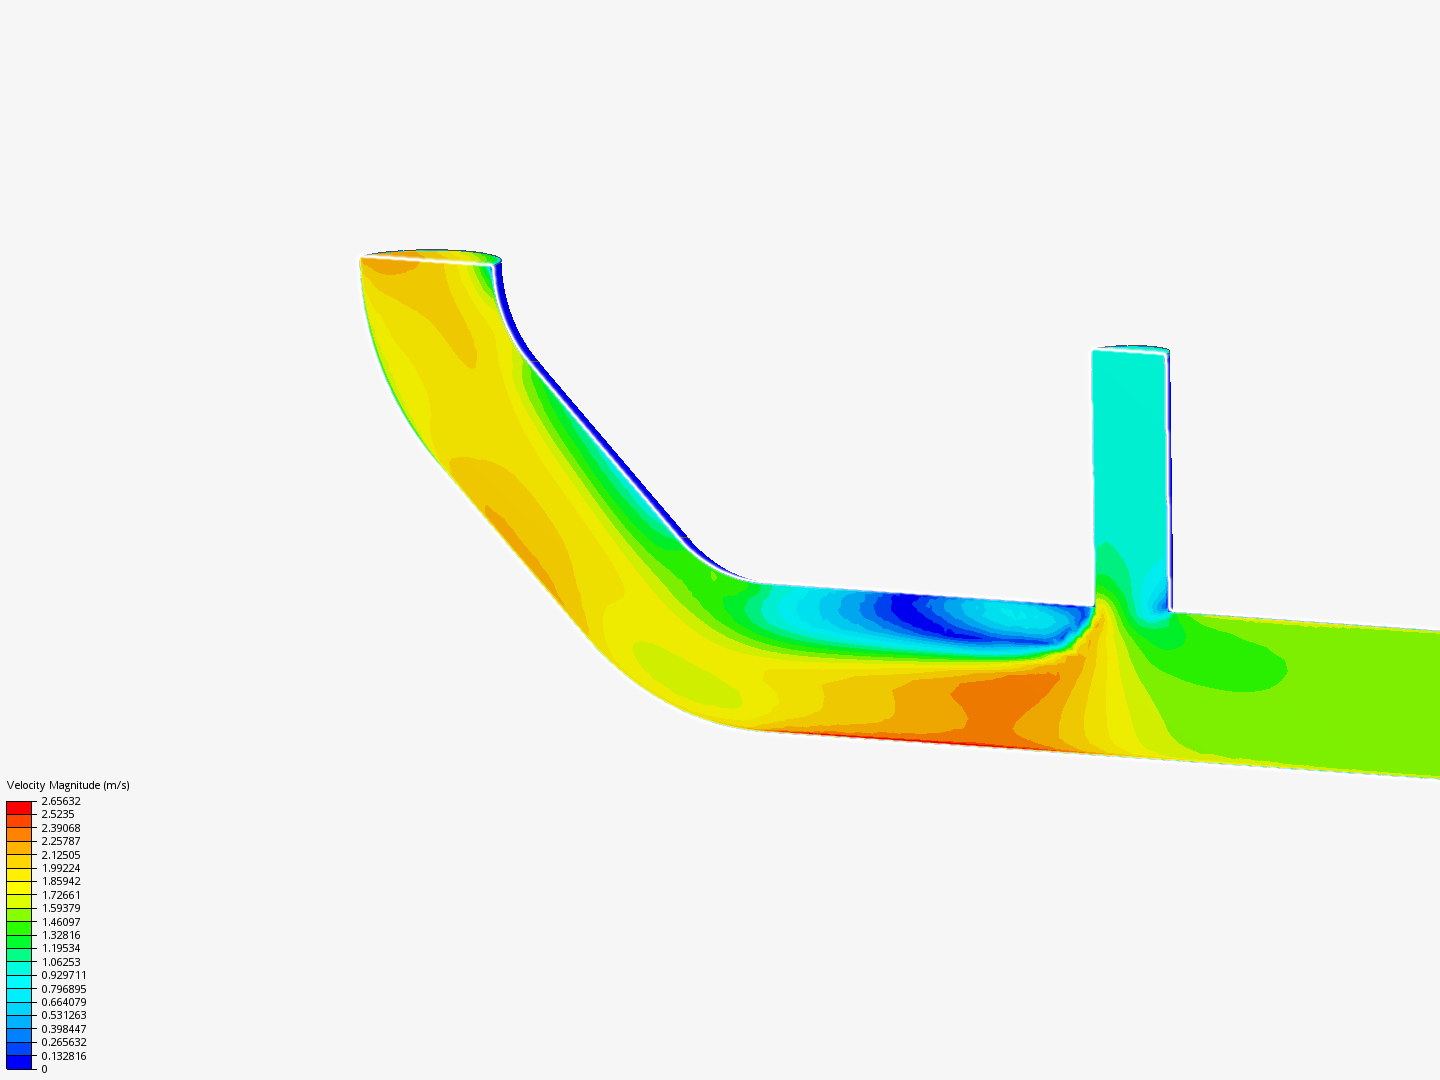Select legend swatch between 1.72661 and 1.85942
Screen dimensions: 1440x1080
pos(19,888)
